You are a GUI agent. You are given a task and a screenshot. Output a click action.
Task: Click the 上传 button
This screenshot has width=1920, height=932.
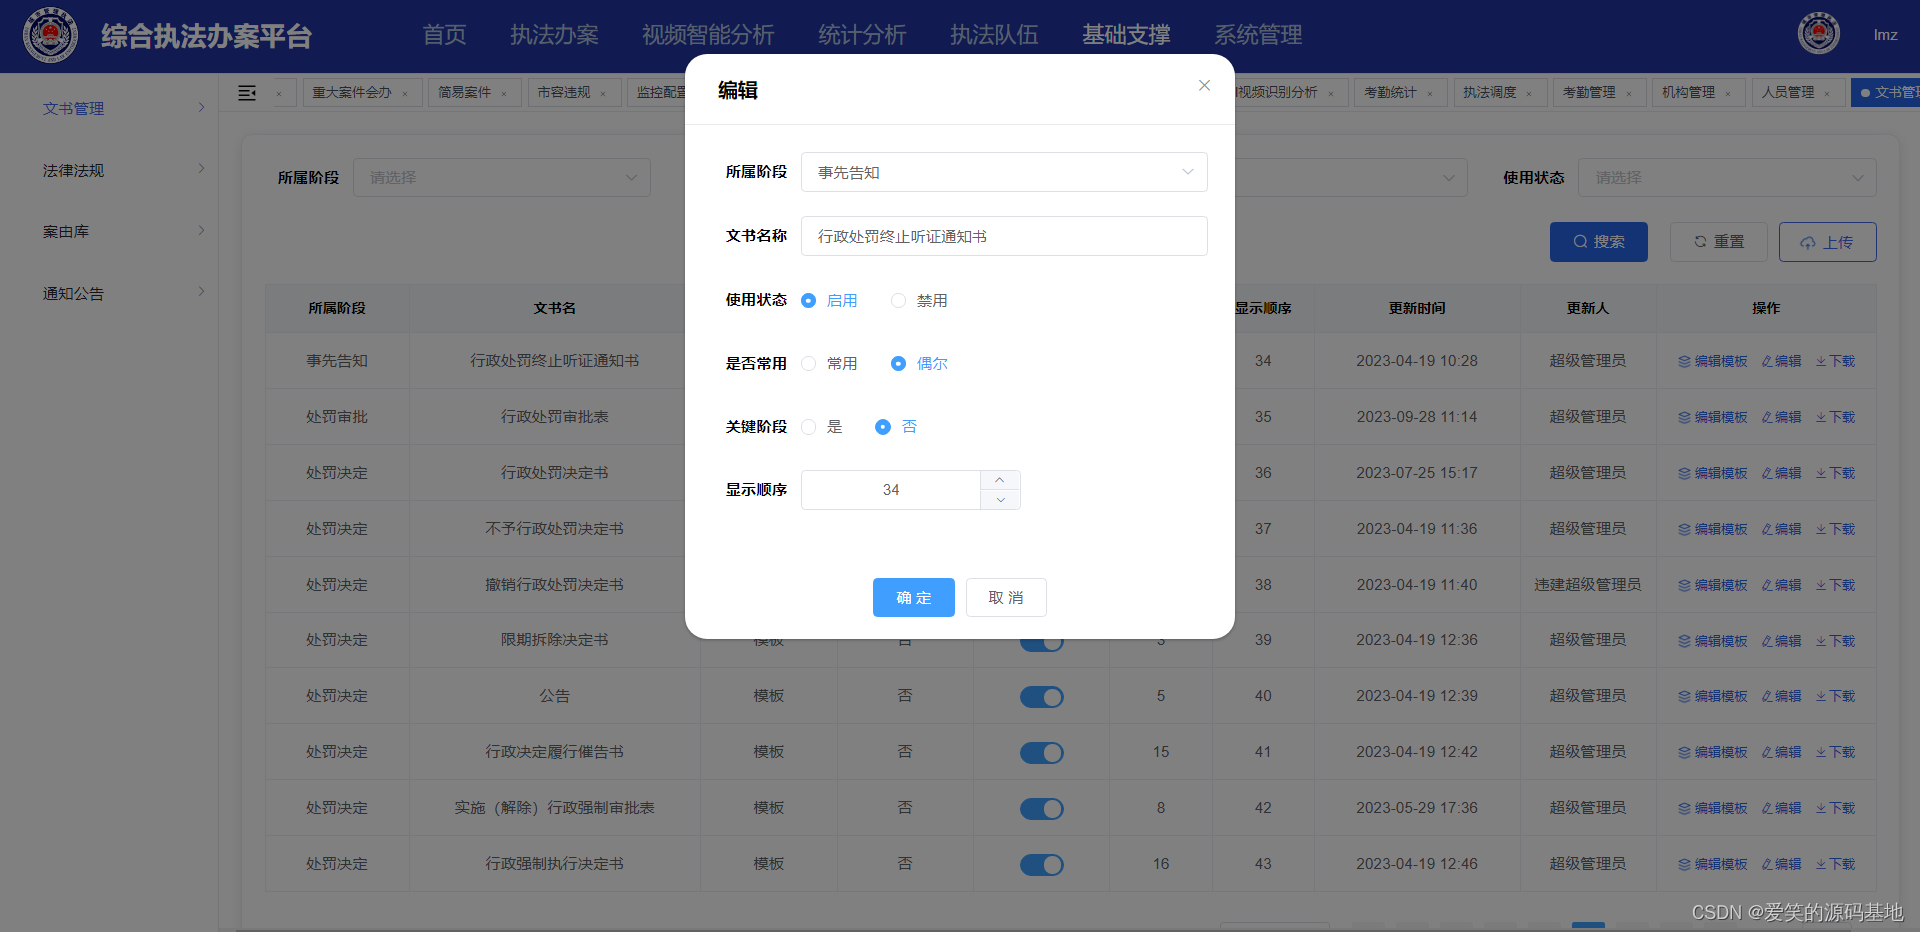[x=1828, y=242]
